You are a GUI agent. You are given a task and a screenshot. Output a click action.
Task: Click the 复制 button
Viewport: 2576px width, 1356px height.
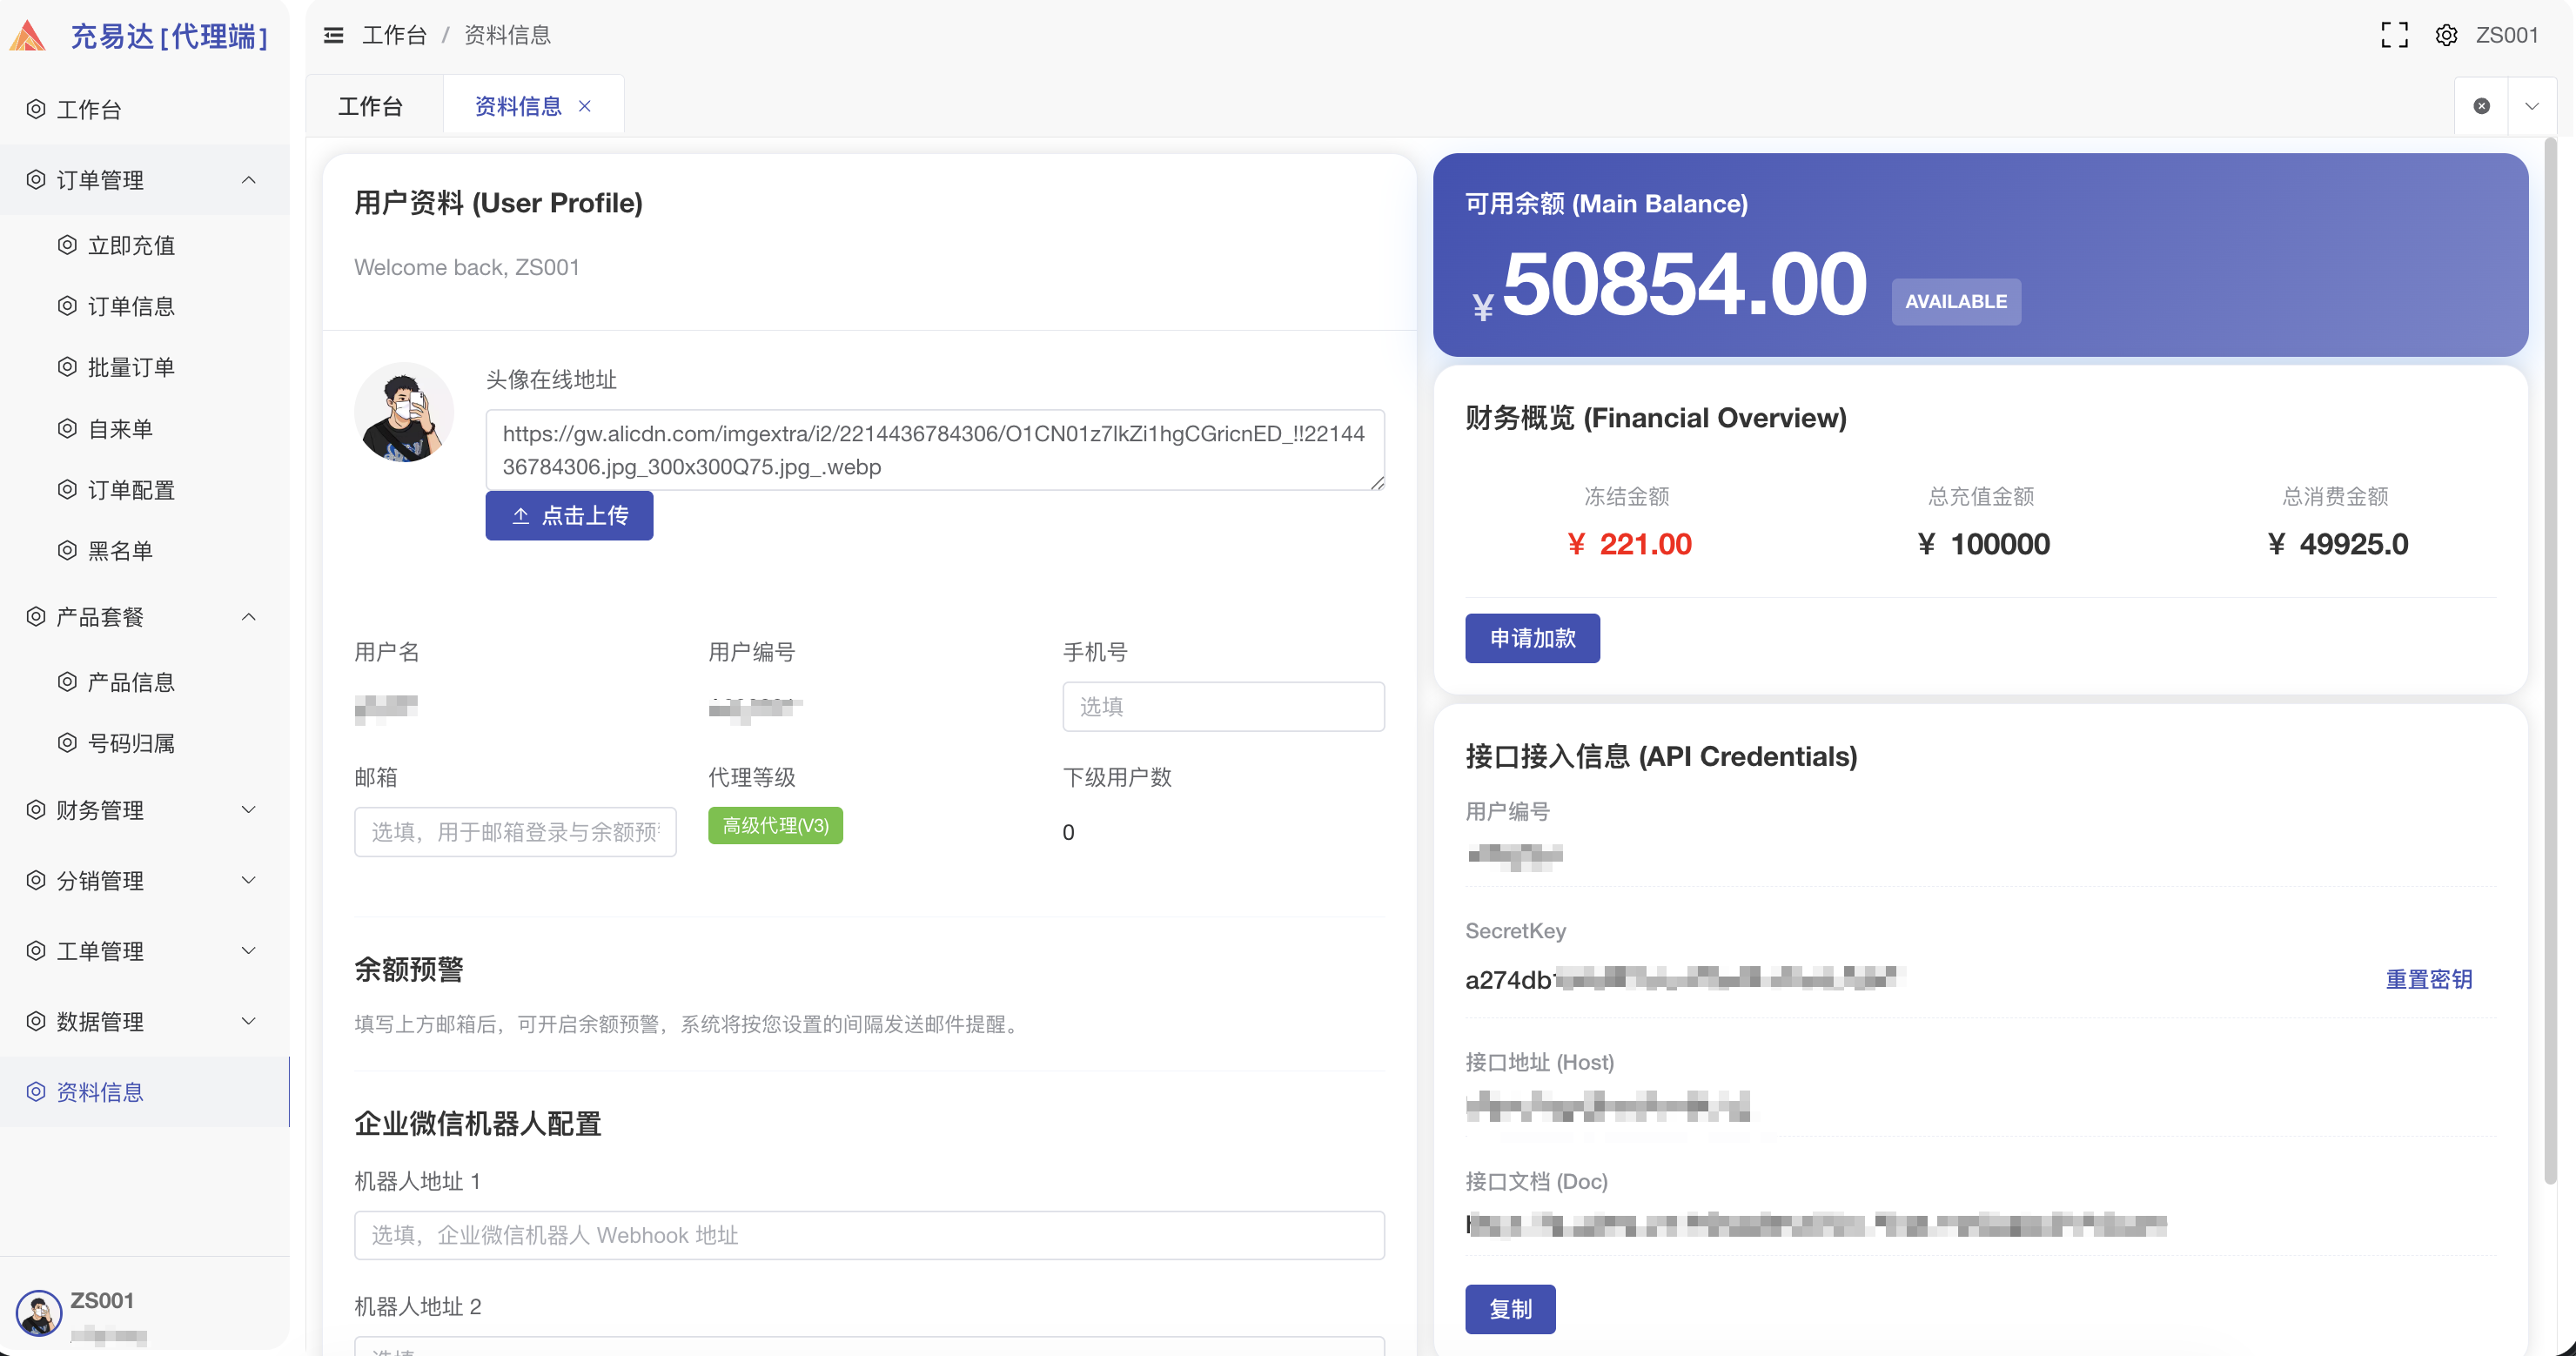(x=1510, y=1310)
